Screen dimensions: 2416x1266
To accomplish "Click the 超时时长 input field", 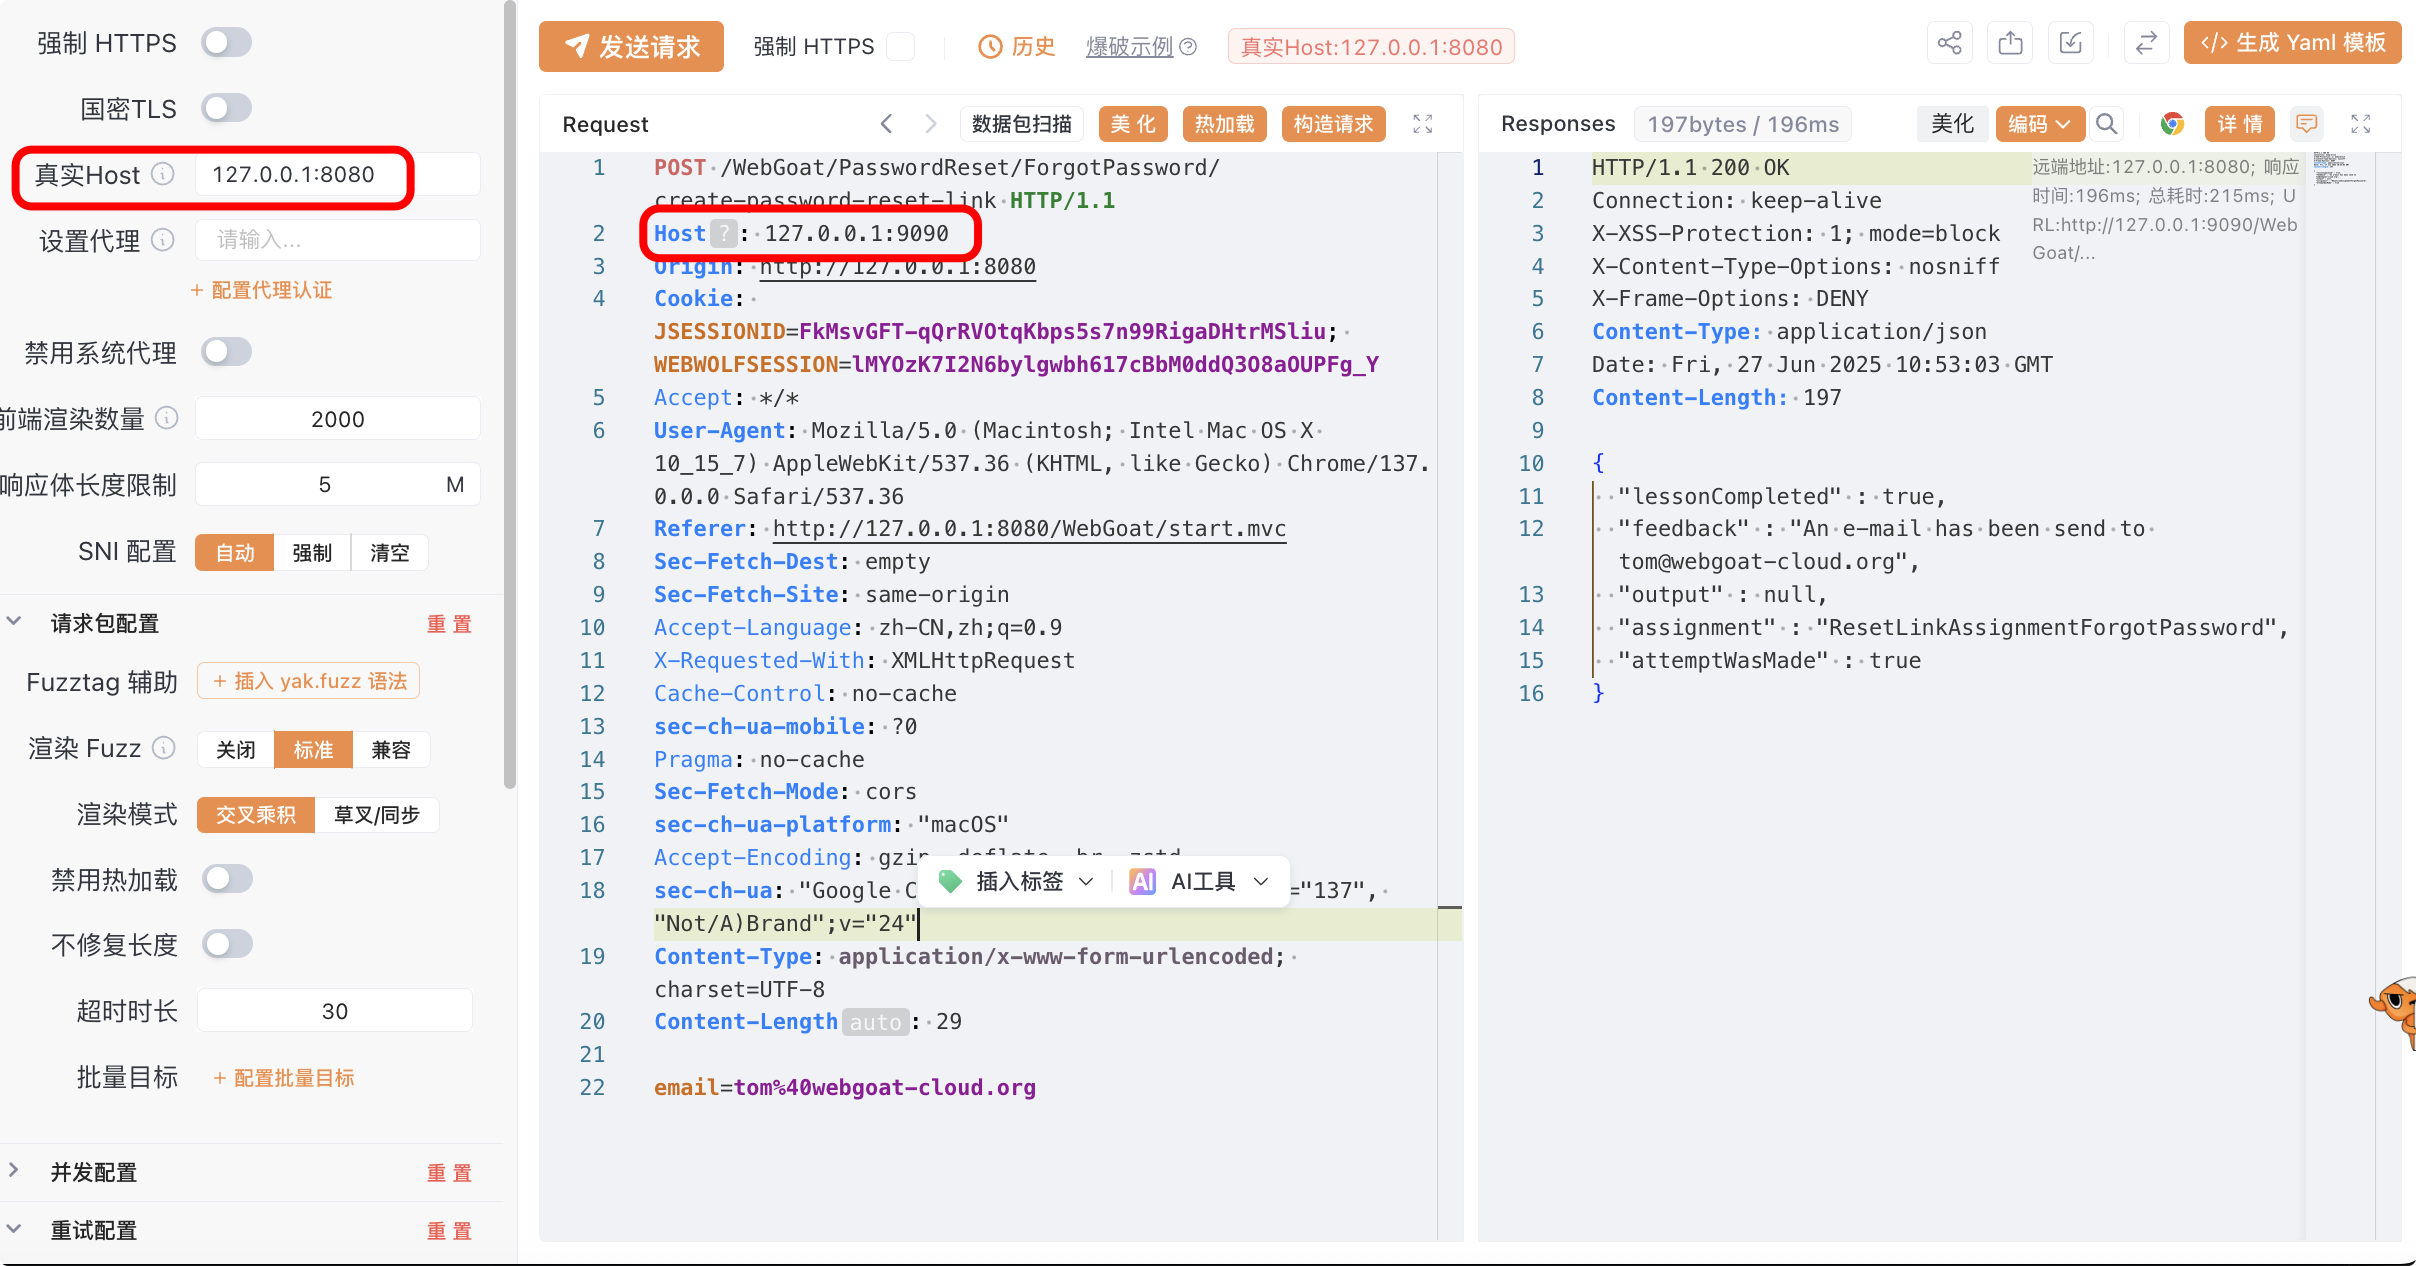I will (x=335, y=1011).
